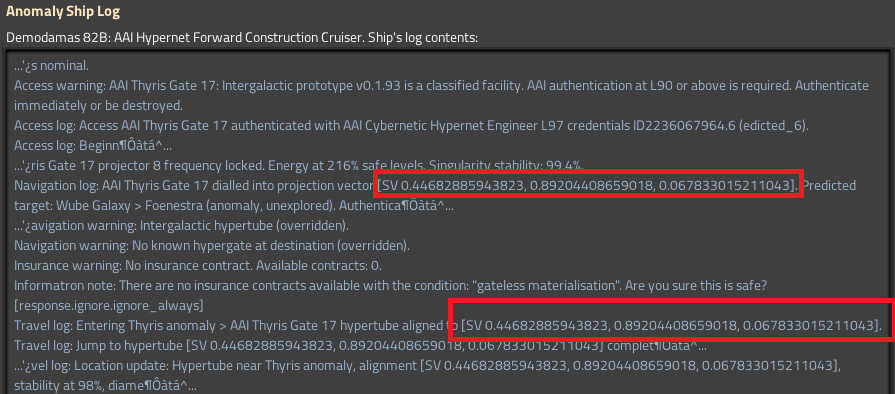Click the Demodamas 82B ship description line
This screenshot has height=394, width=895.
click(241, 38)
